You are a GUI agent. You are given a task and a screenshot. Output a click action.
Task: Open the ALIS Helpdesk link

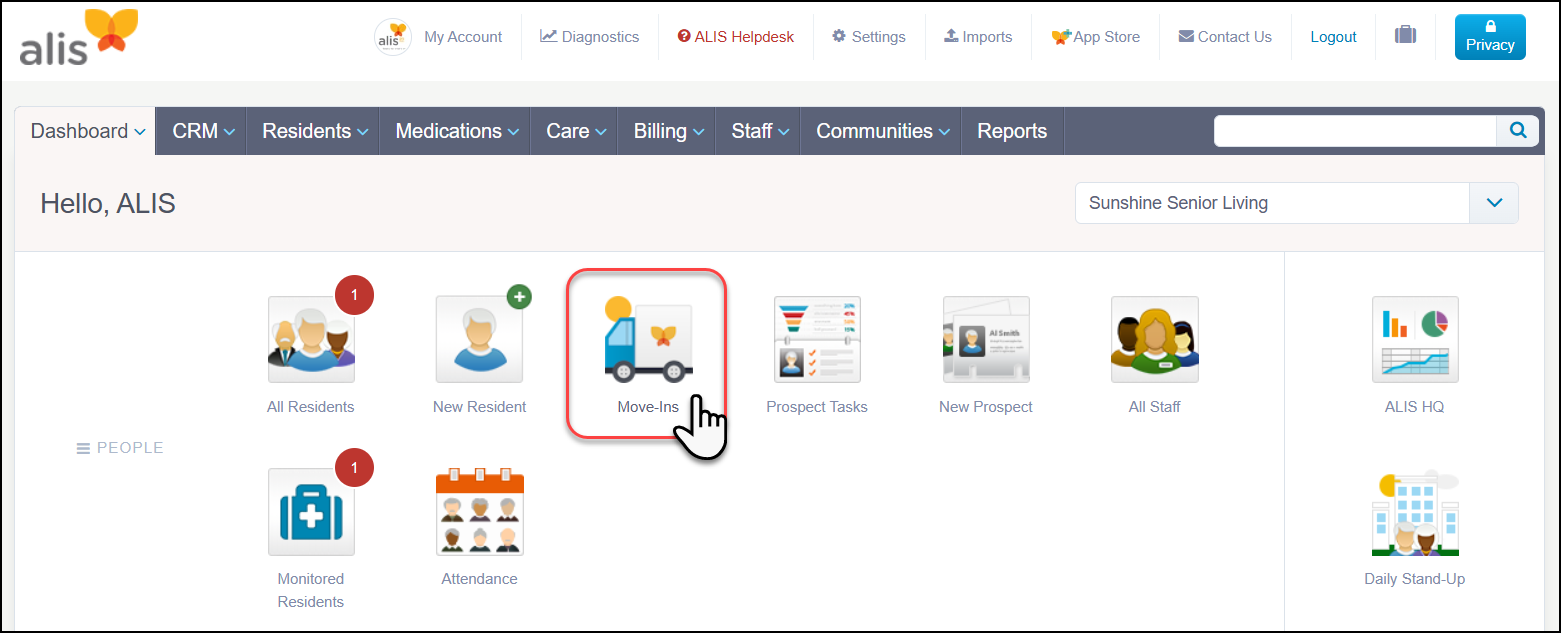(x=736, y=37)
